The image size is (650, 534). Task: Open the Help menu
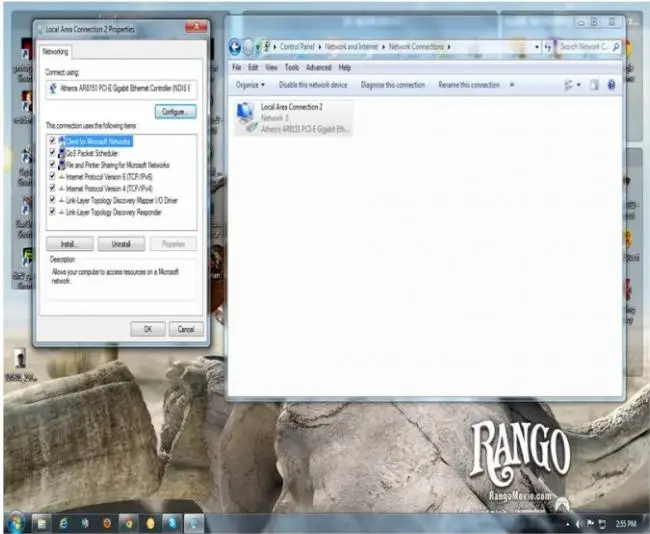(344, 67)
